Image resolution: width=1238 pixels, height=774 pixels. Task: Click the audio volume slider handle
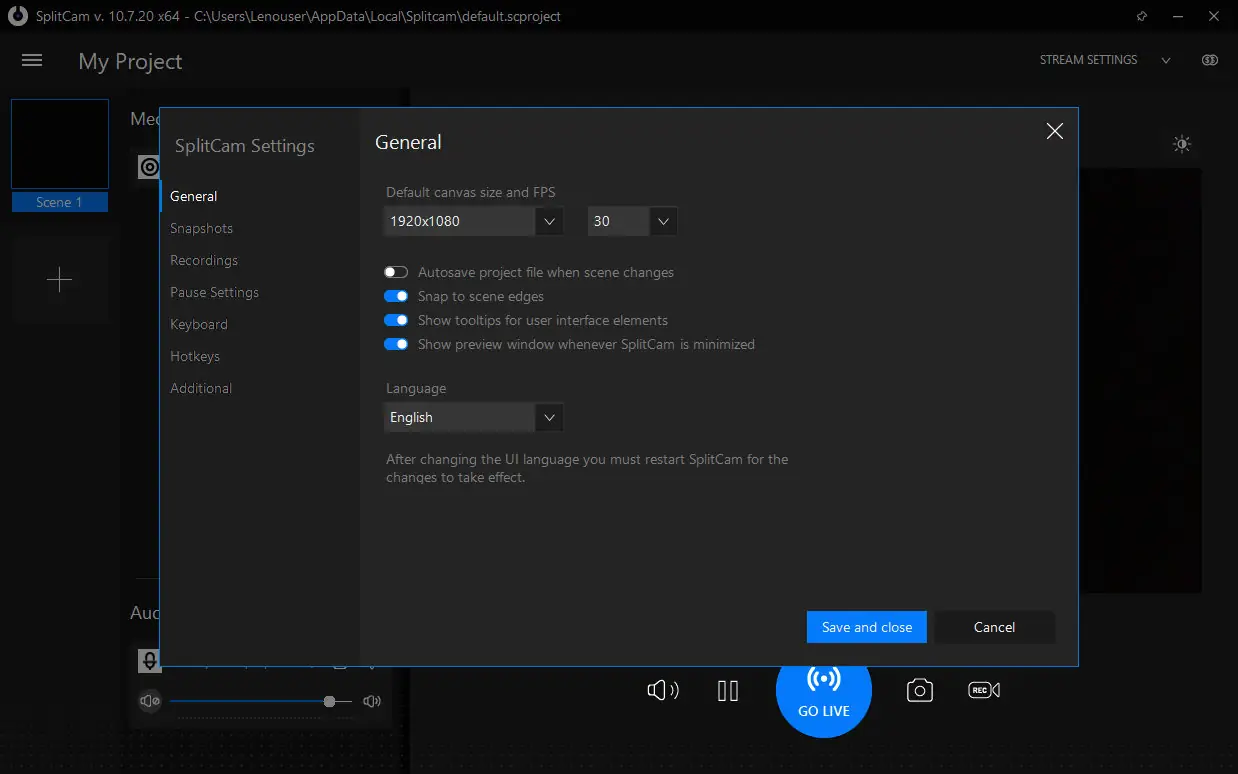tap(329, 702)
